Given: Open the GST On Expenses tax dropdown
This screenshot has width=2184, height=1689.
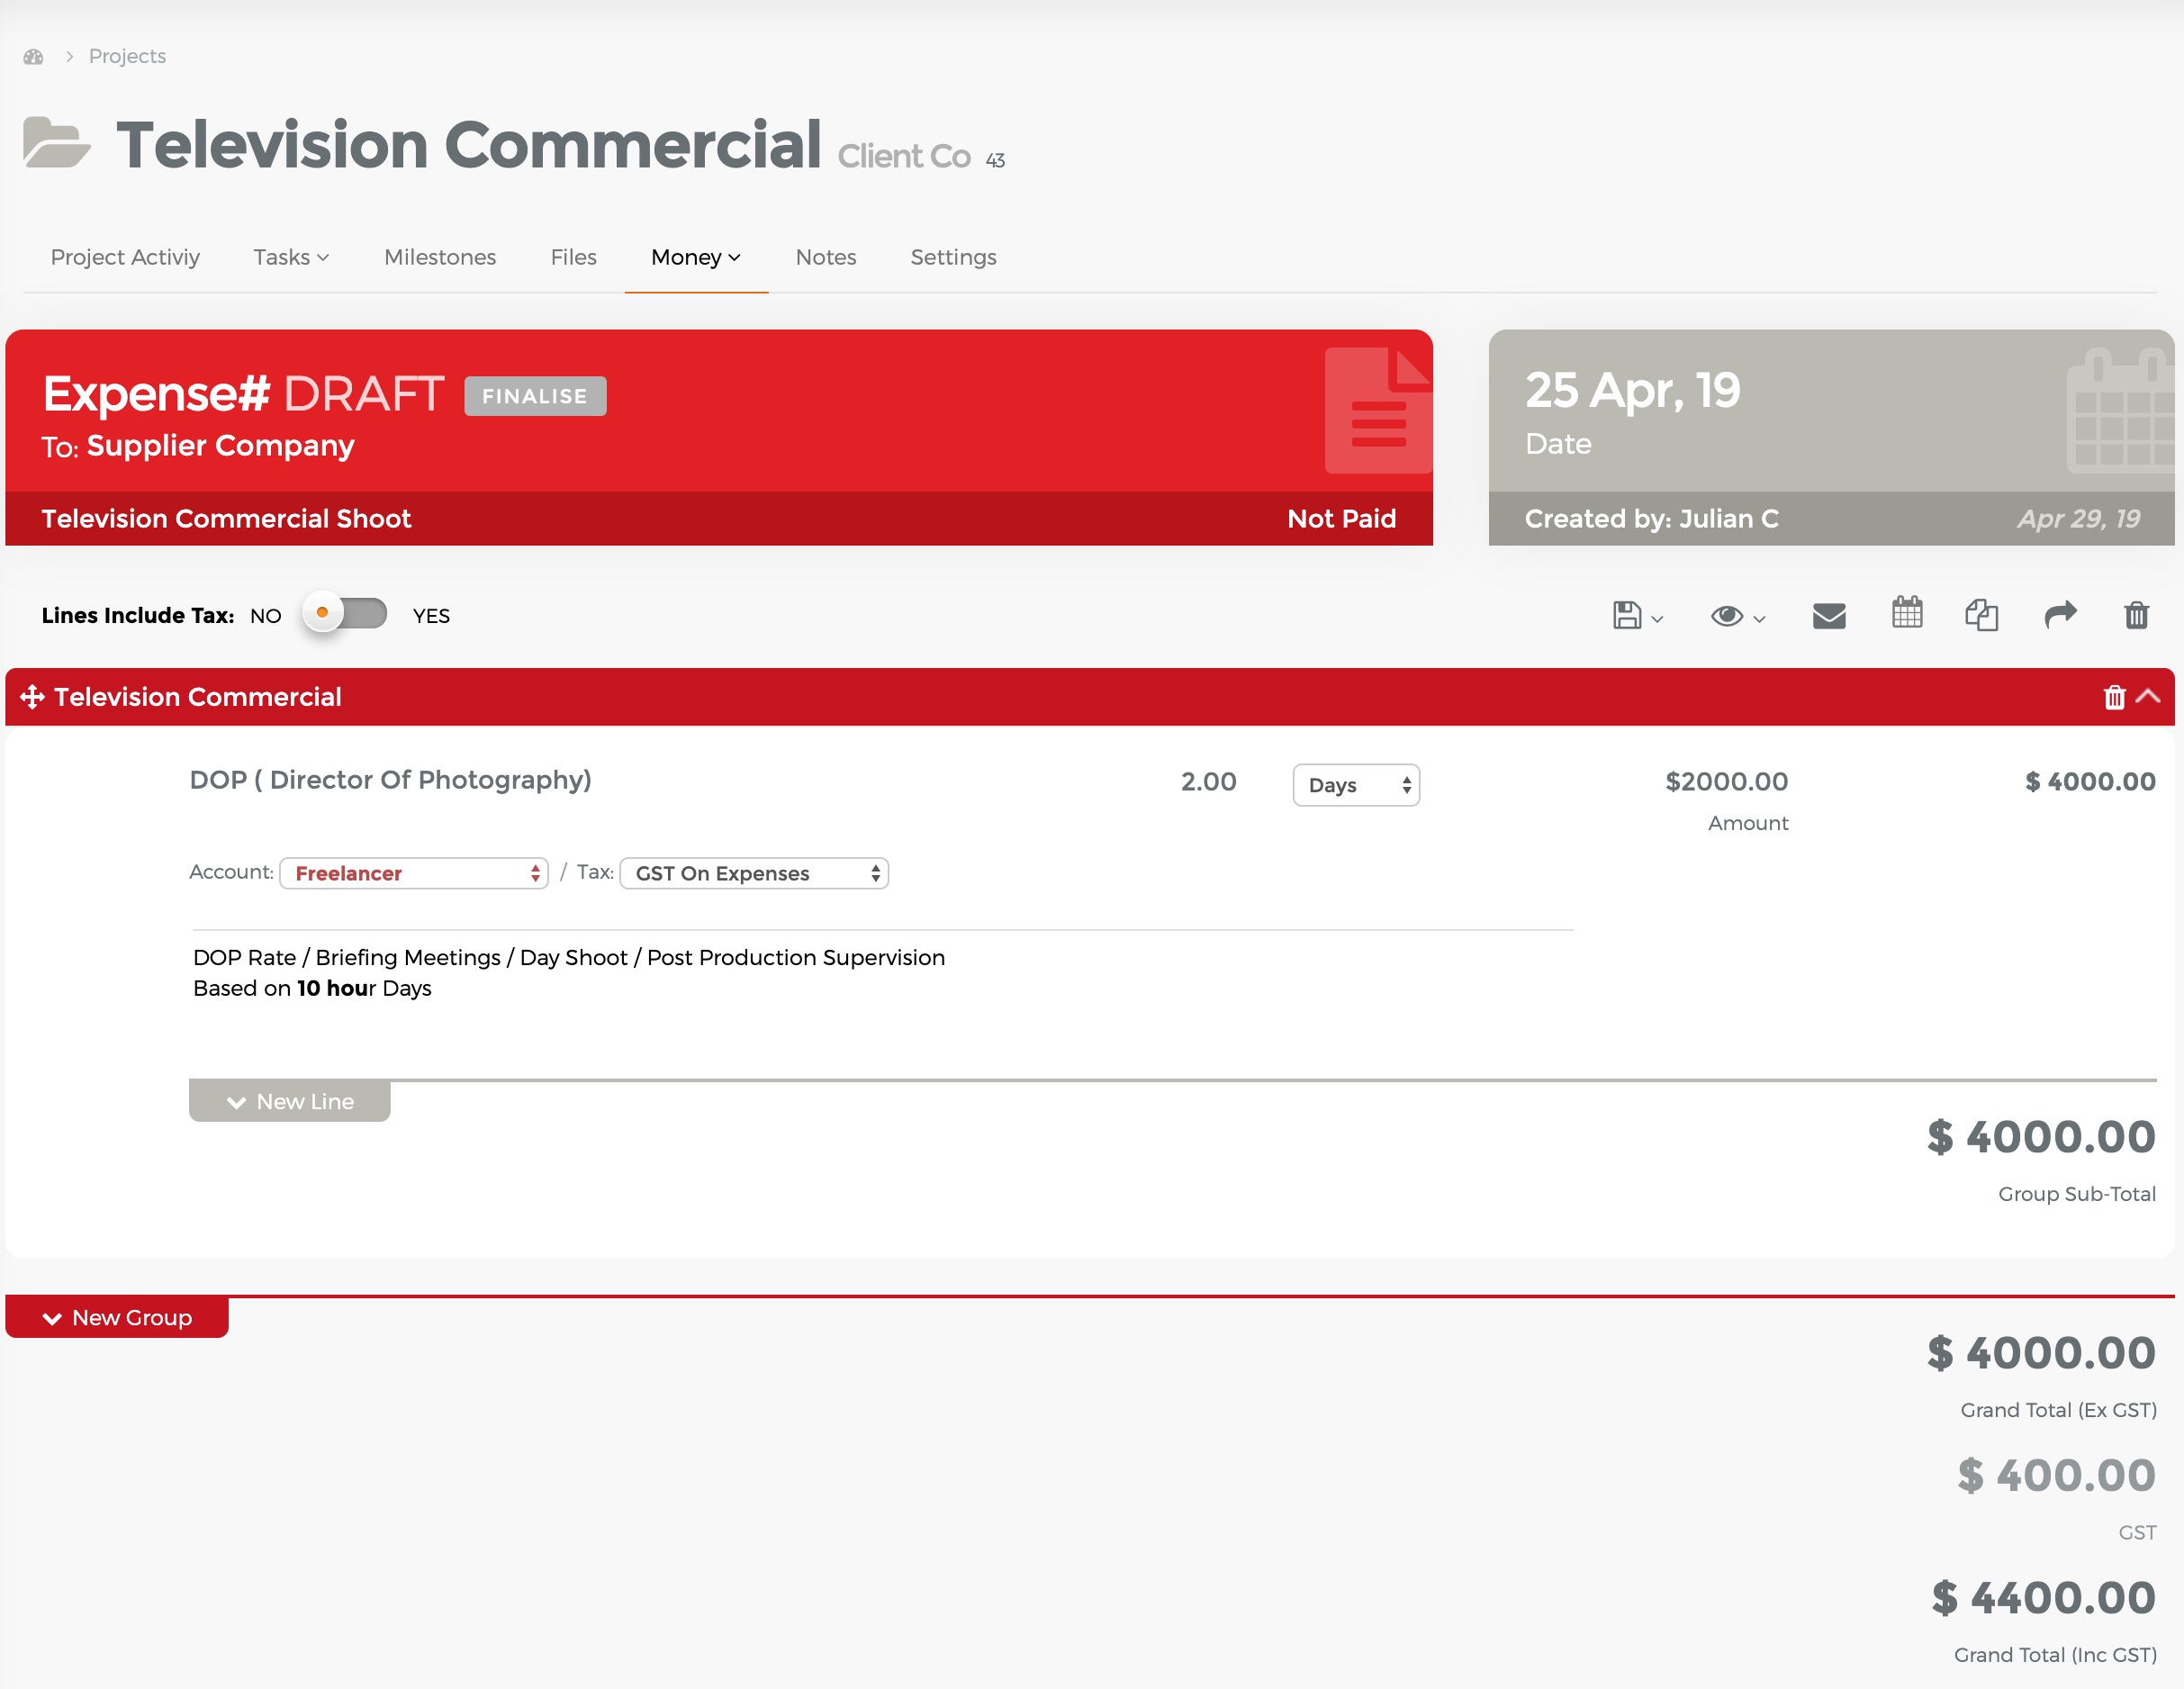Looking at the screenshot, I should click(754, 873).
